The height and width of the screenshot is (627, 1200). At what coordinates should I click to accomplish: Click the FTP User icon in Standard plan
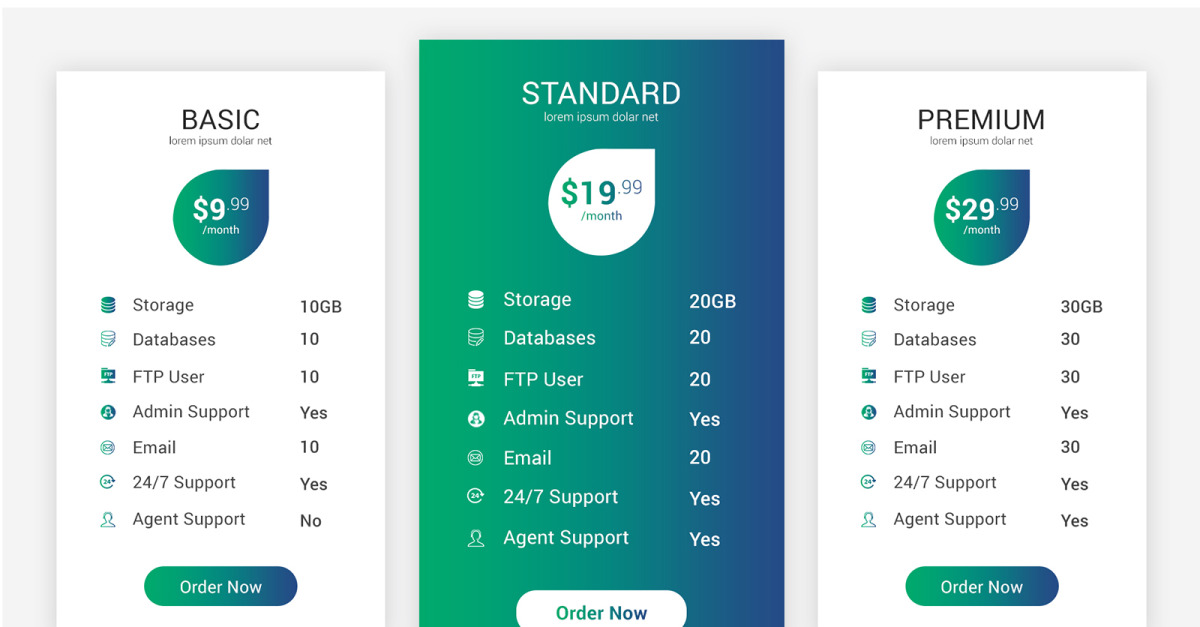pos(476,378)
